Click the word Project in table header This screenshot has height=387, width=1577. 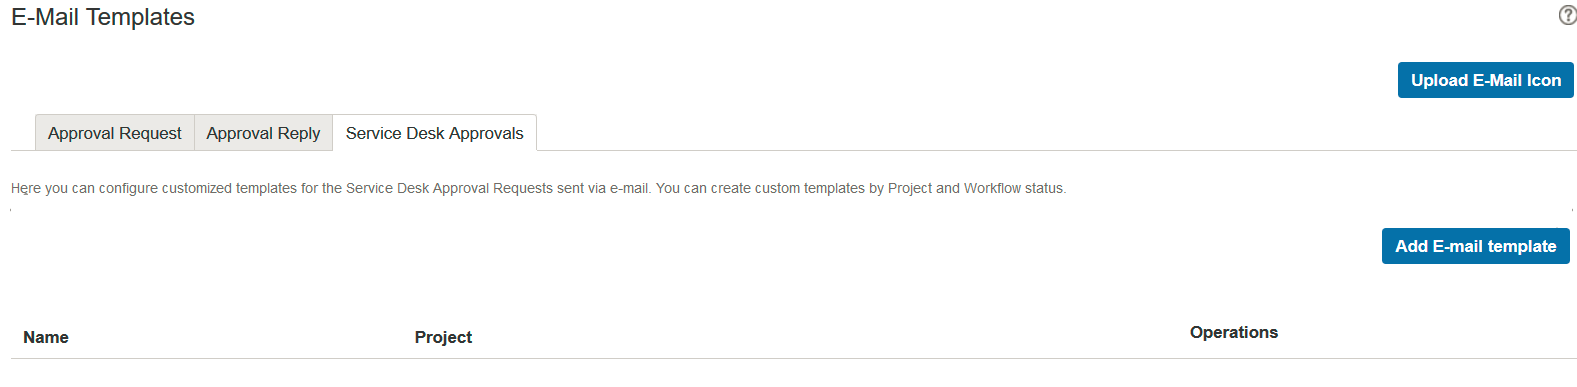(443, 337)
